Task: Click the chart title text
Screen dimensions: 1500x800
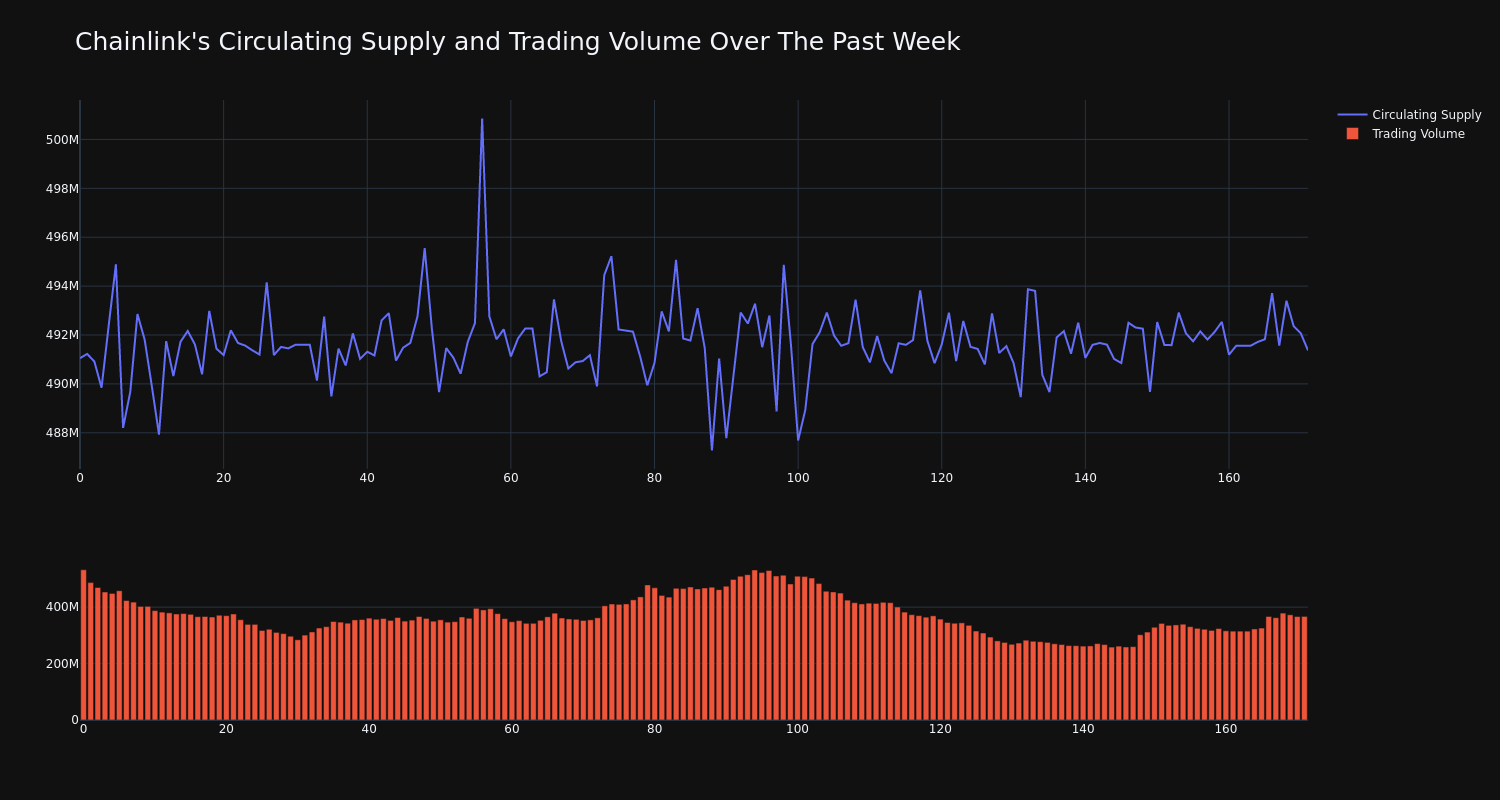Action: pos(517,42)
